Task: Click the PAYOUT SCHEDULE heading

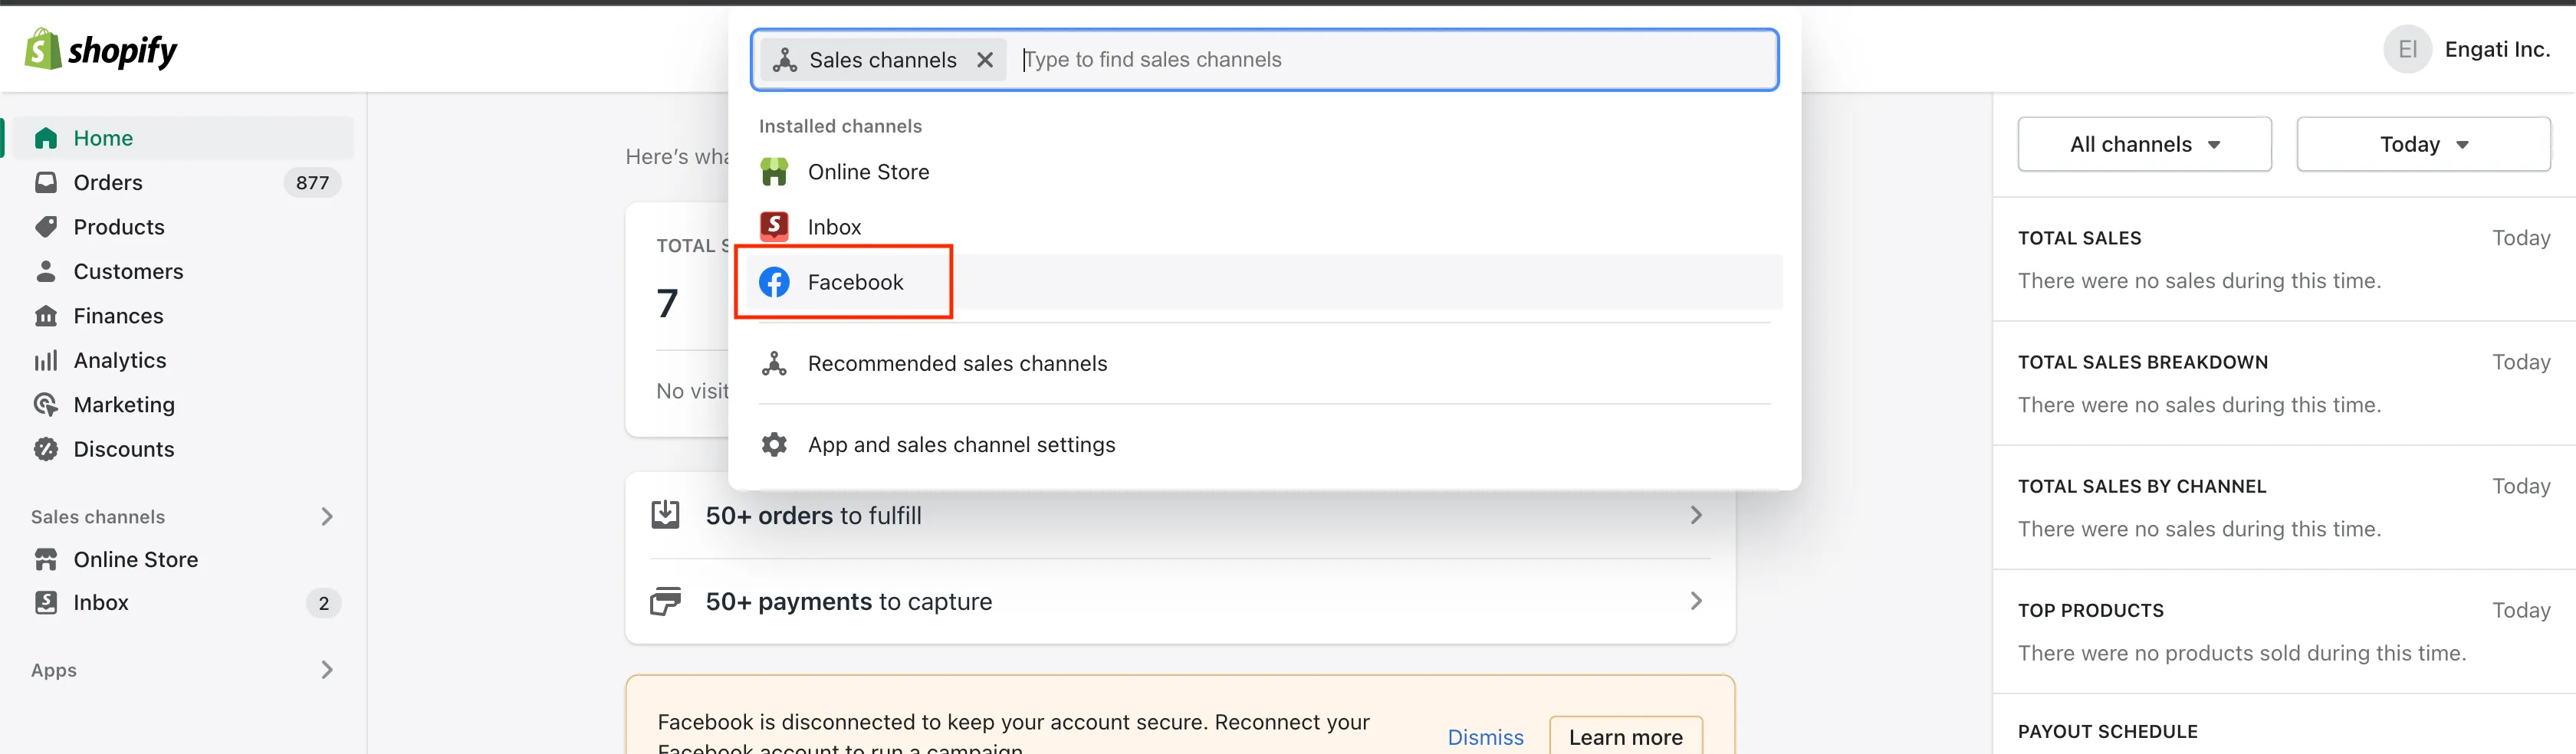Action: click(2107, 731)
